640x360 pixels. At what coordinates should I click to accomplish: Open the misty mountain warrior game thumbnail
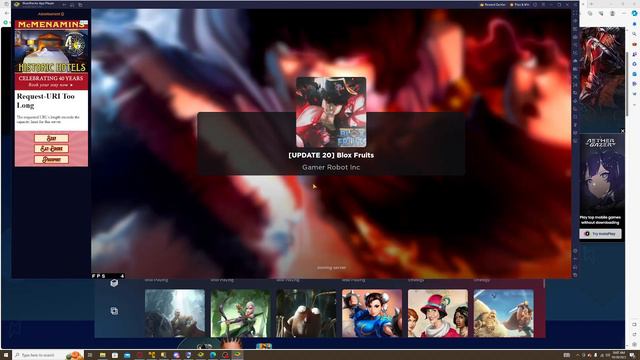point(175,313)
